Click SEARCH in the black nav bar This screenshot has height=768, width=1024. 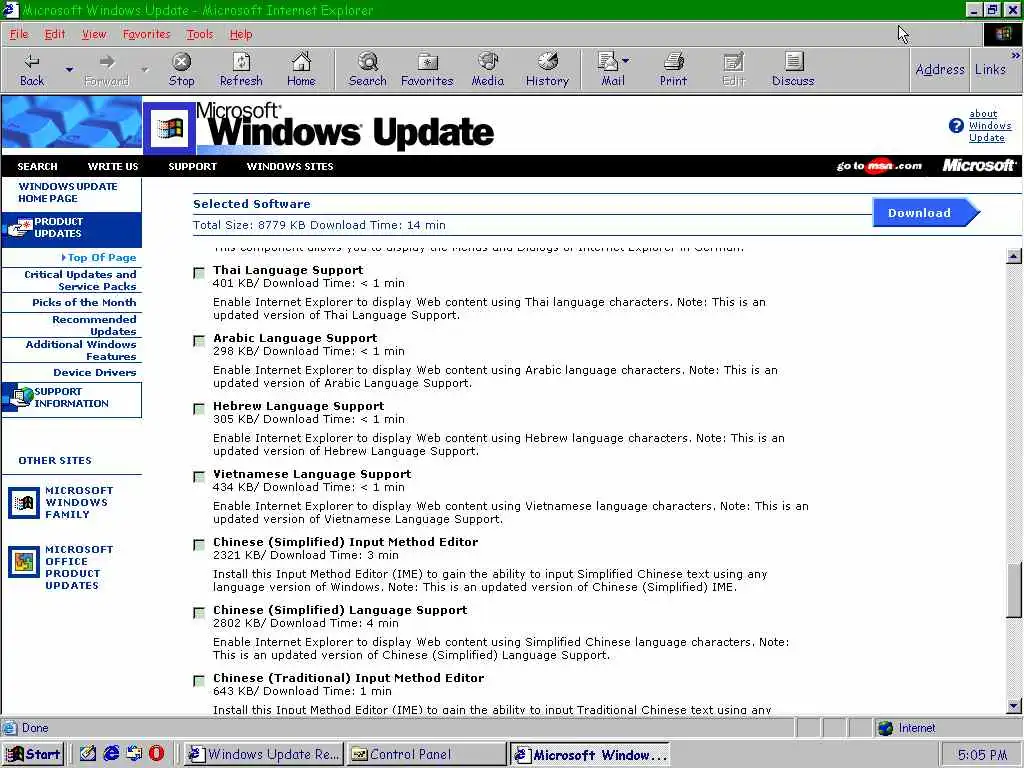[x=37, y=167]
